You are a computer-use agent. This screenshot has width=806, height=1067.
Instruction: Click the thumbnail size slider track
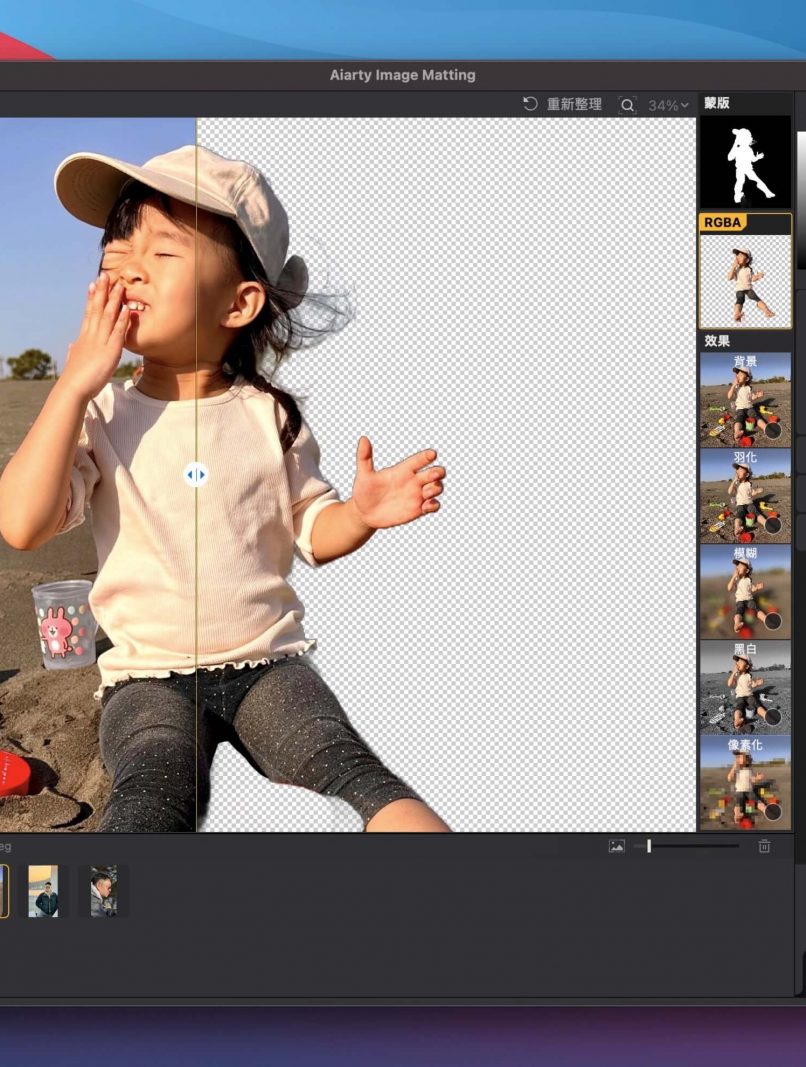tap(700, 846)
